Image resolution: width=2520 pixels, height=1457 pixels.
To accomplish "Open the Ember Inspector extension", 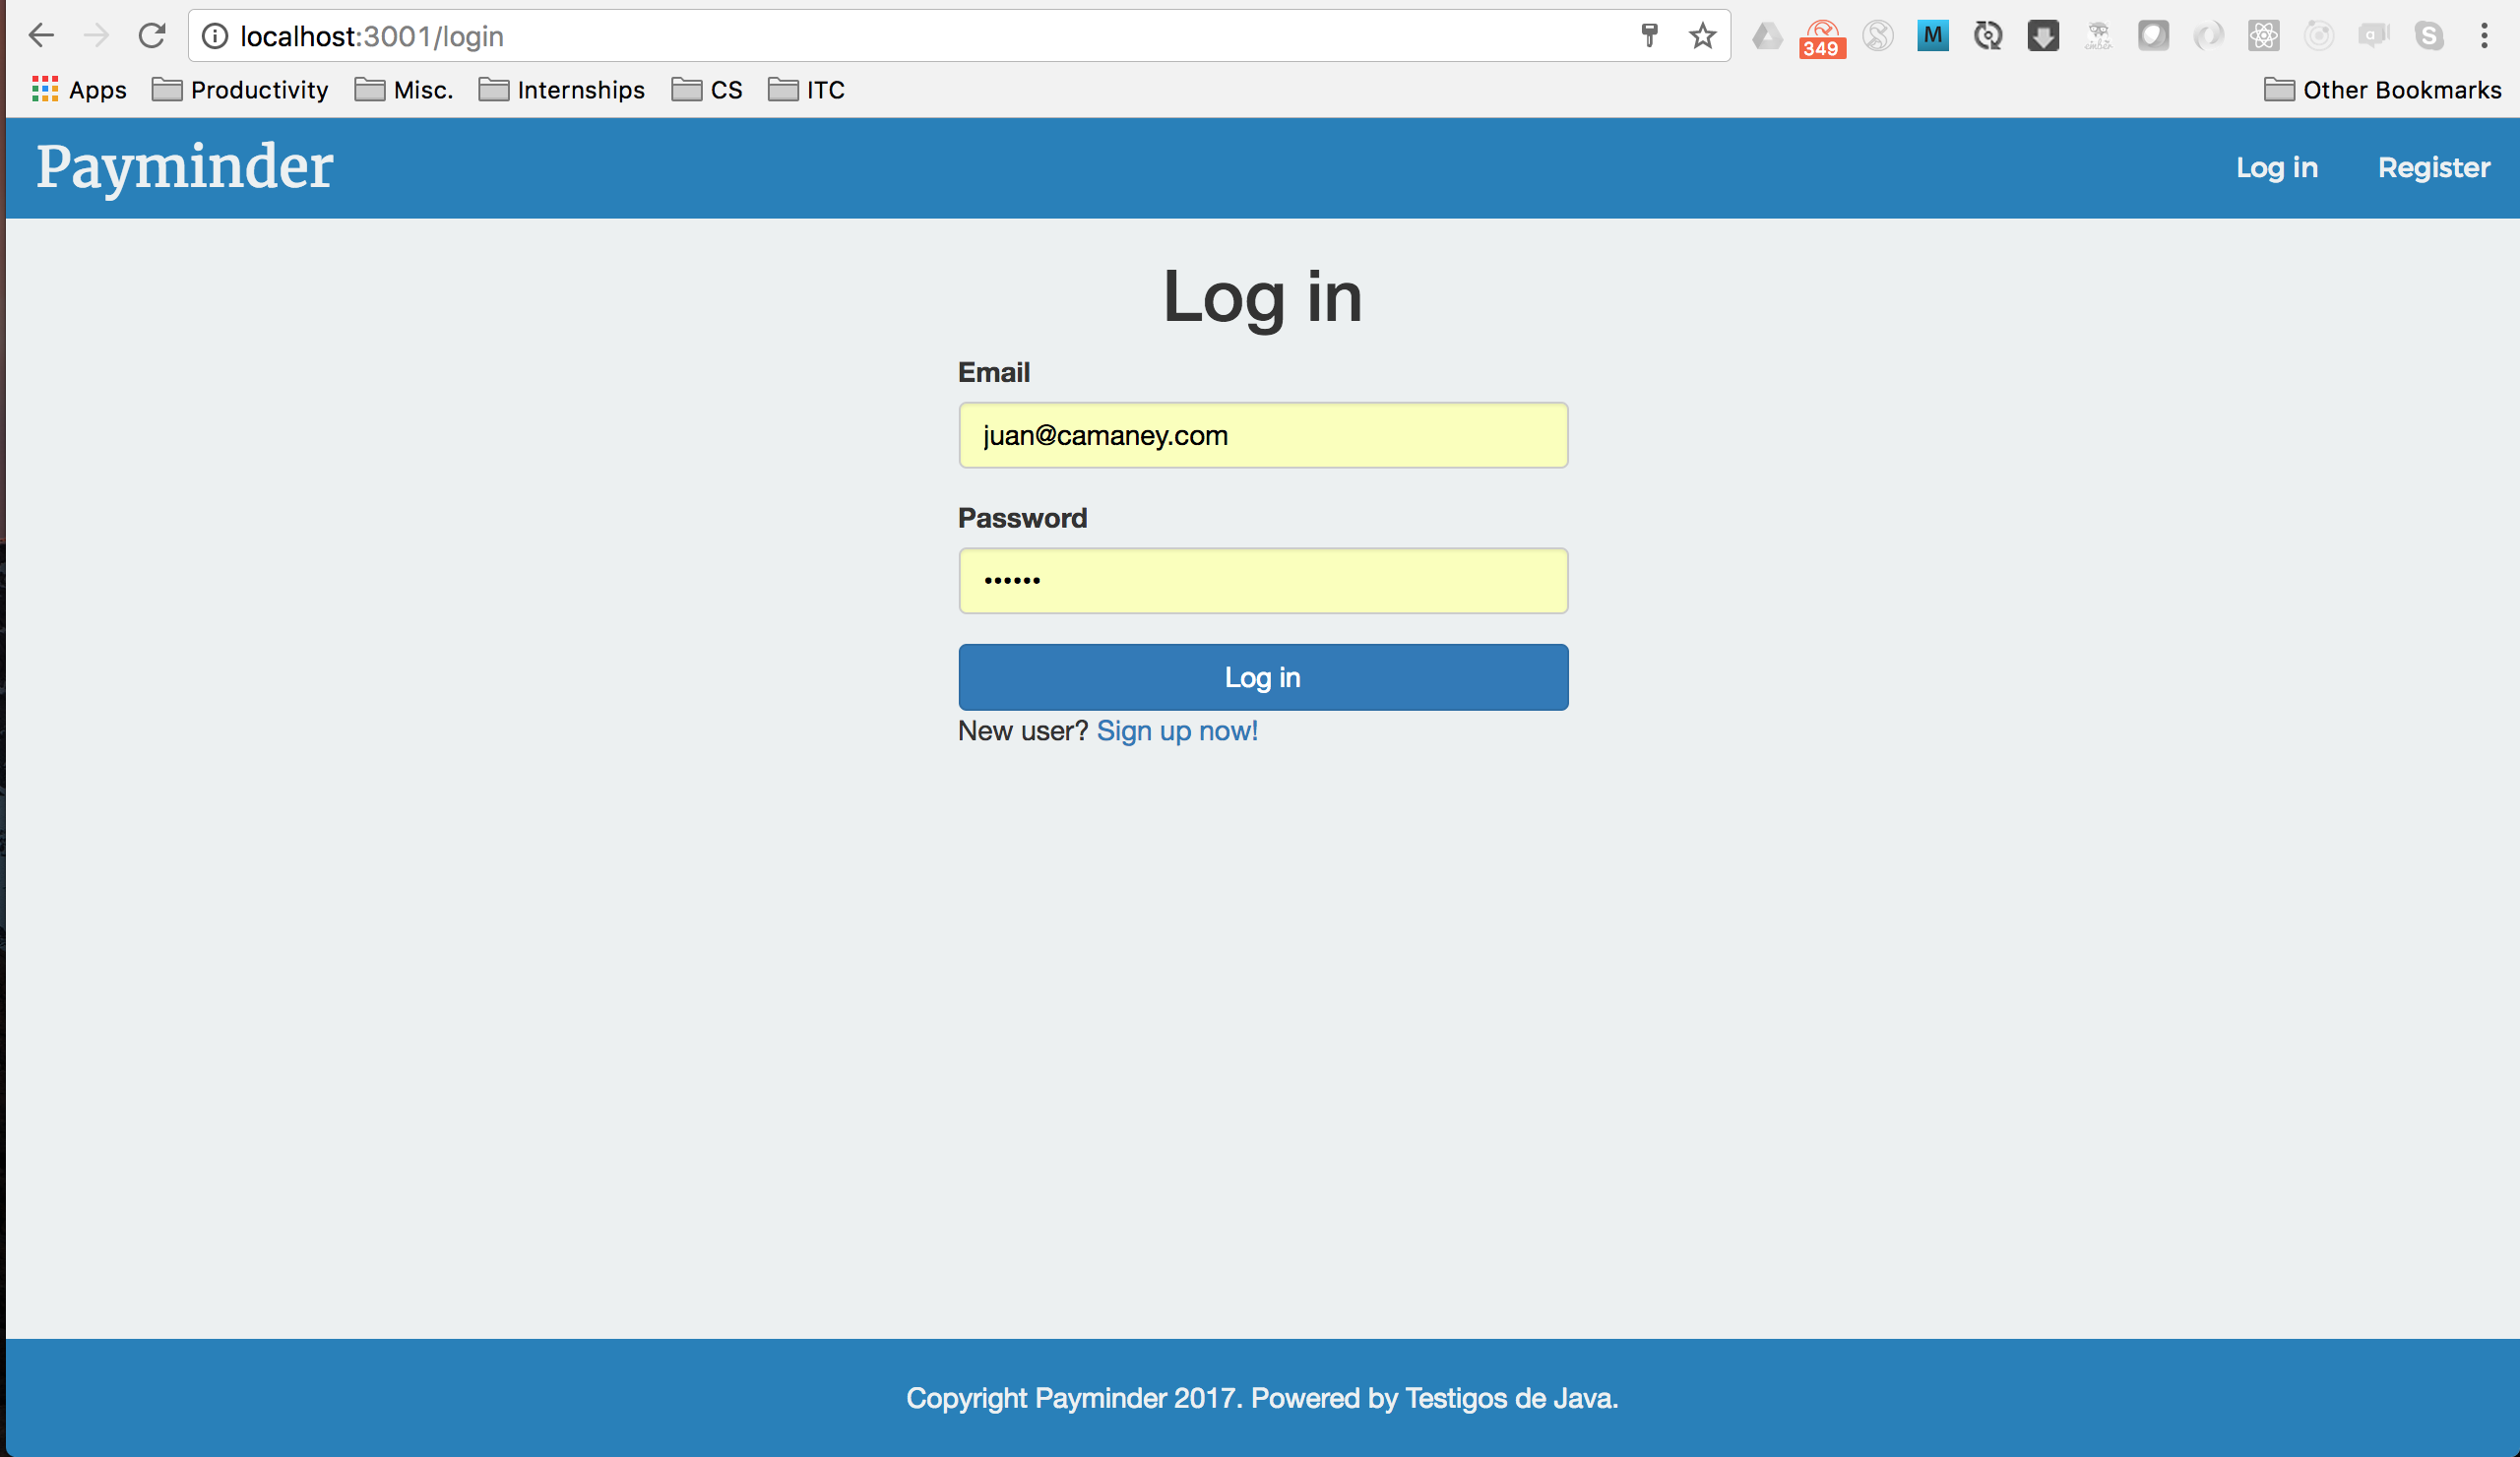I will click(2098, 36).
